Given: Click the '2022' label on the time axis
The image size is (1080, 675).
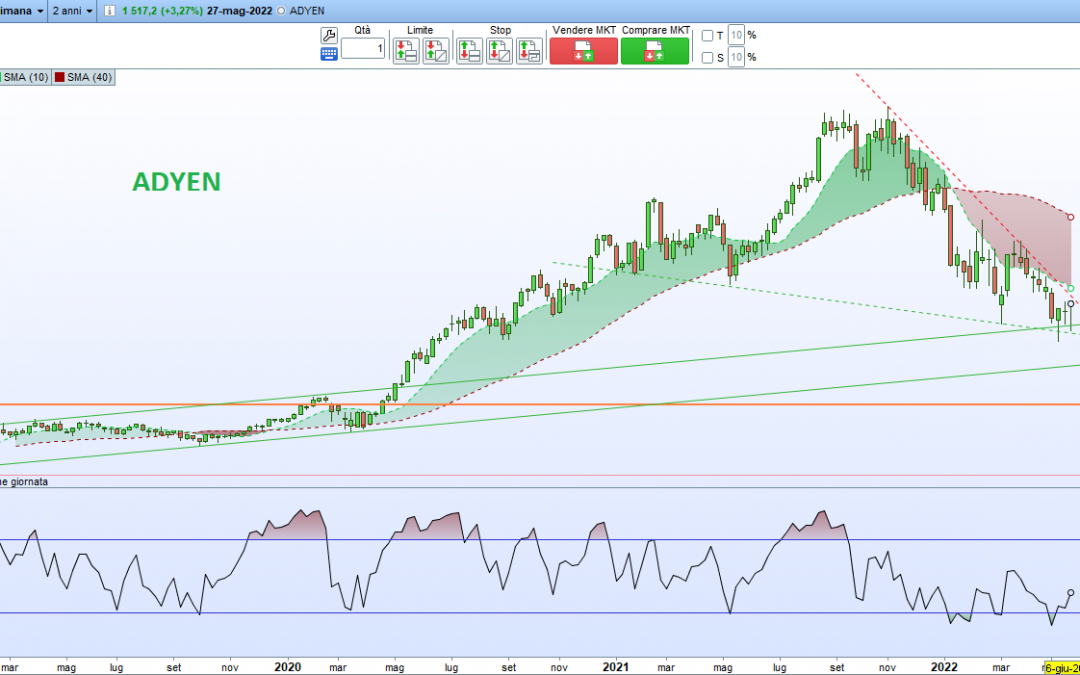Looking at the screenshot, I should click(x=944, y=667).
